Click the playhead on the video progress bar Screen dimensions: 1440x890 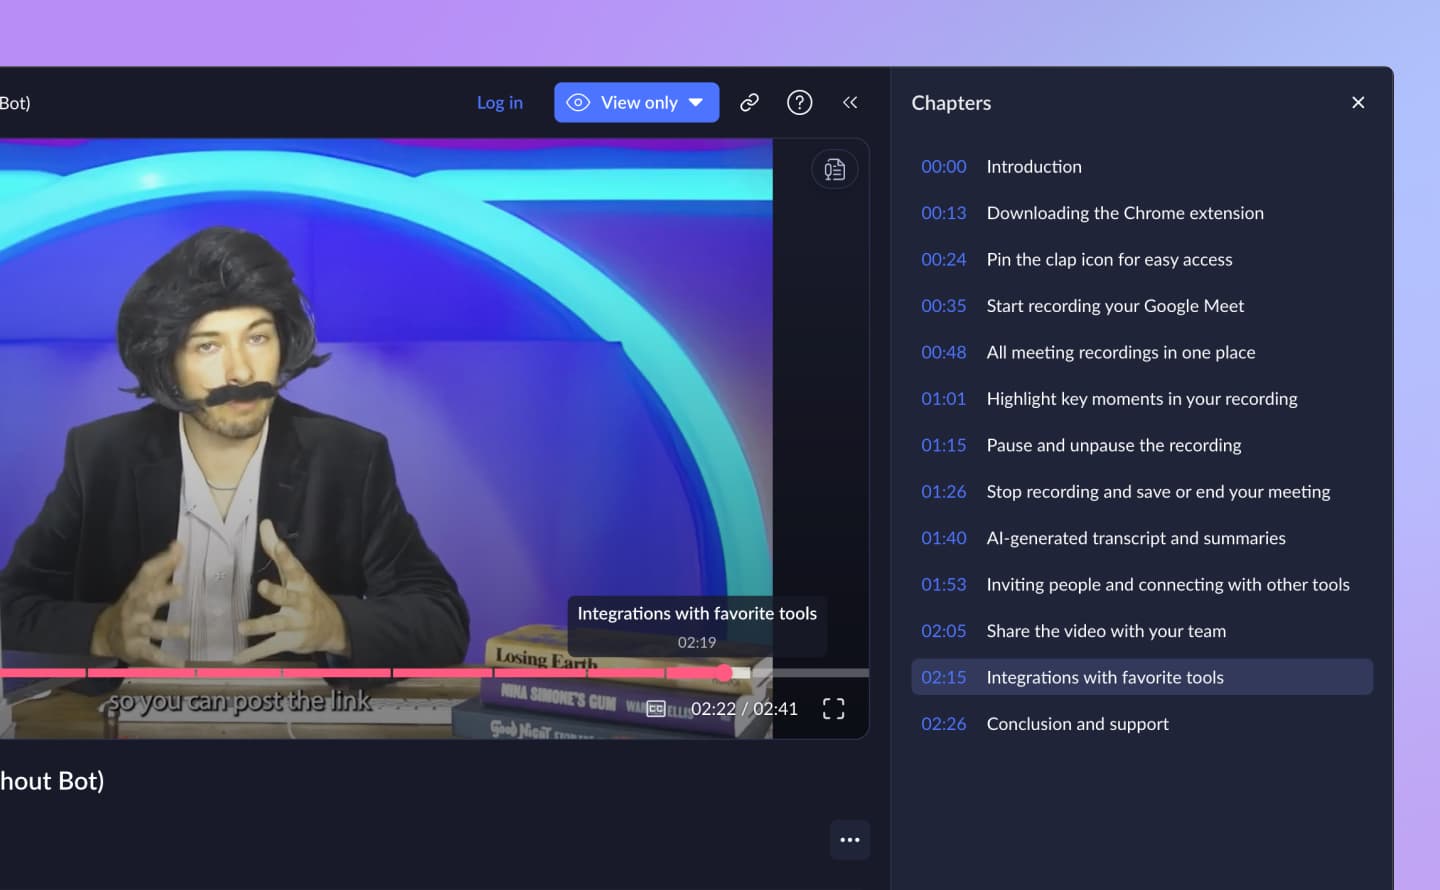coord(724,673)
